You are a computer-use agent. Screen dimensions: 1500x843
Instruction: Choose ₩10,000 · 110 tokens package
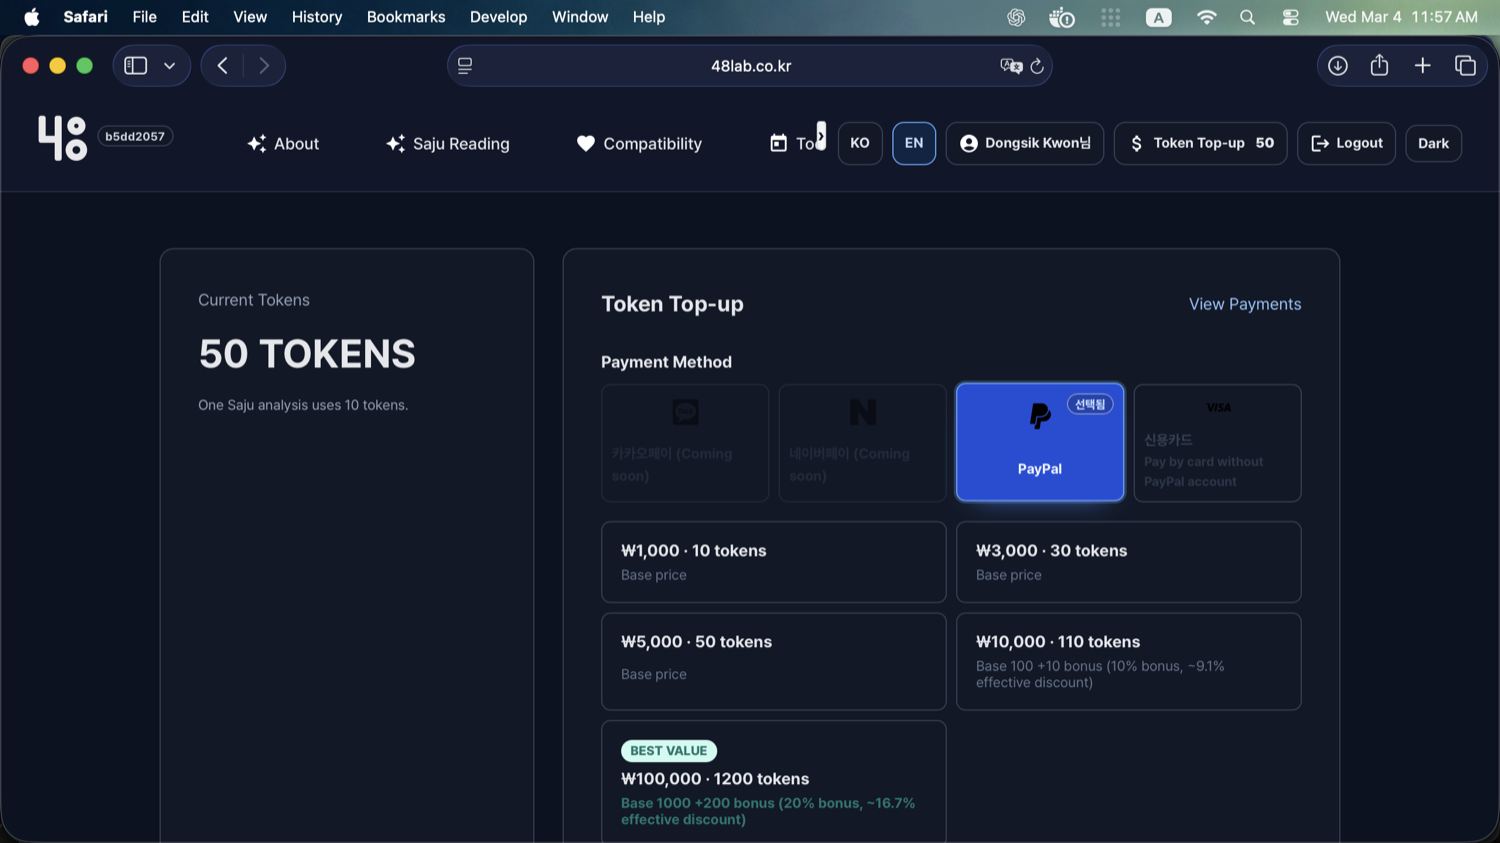click(1128, 661)
